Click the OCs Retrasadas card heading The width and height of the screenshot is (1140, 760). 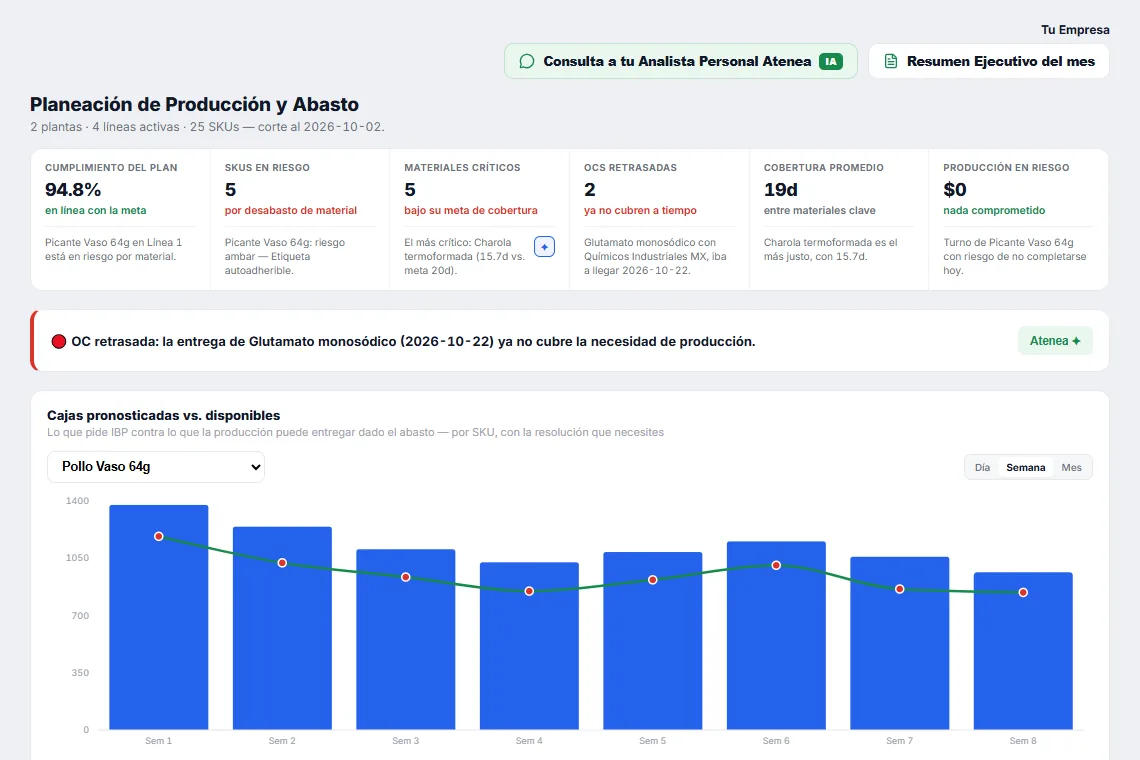[x=630, y=167]
